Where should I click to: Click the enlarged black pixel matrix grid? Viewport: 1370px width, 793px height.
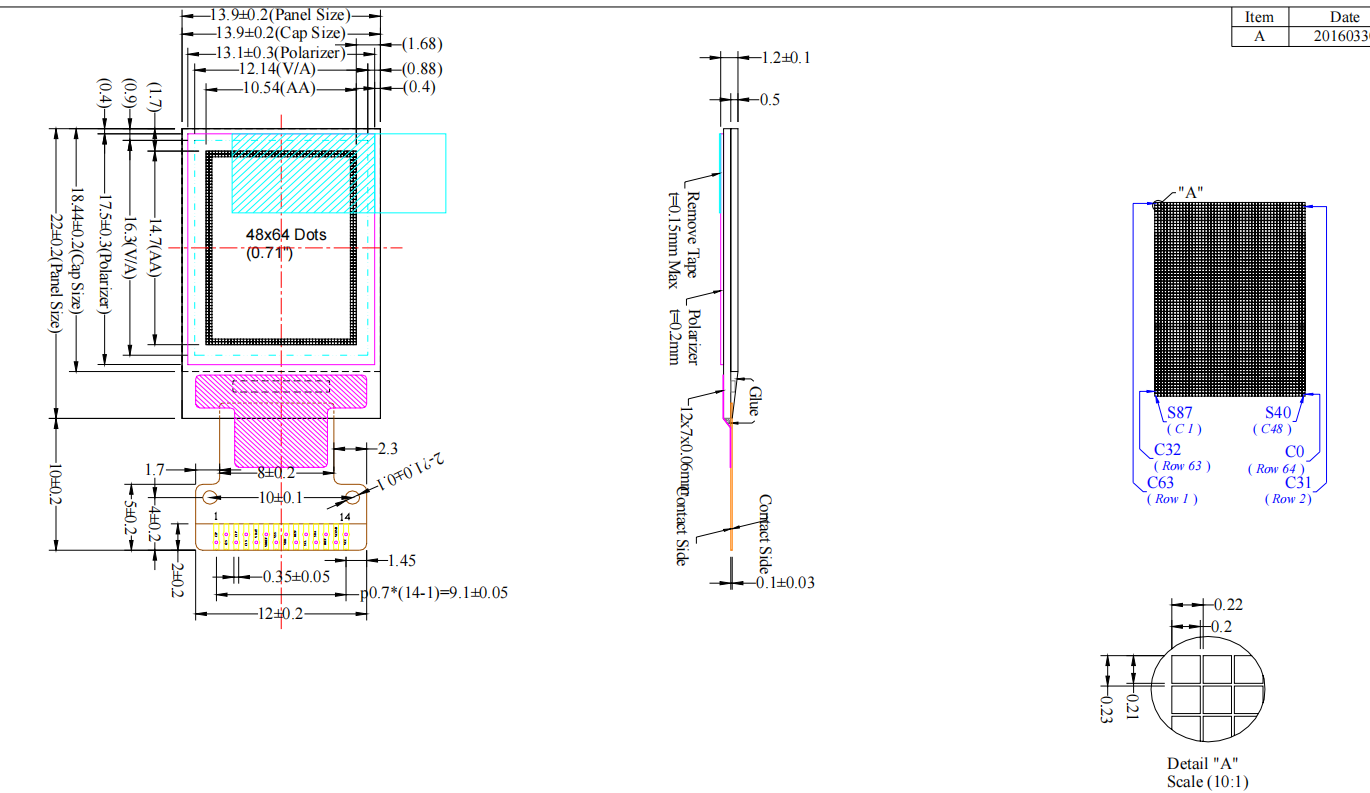[x=1230, y=298]
